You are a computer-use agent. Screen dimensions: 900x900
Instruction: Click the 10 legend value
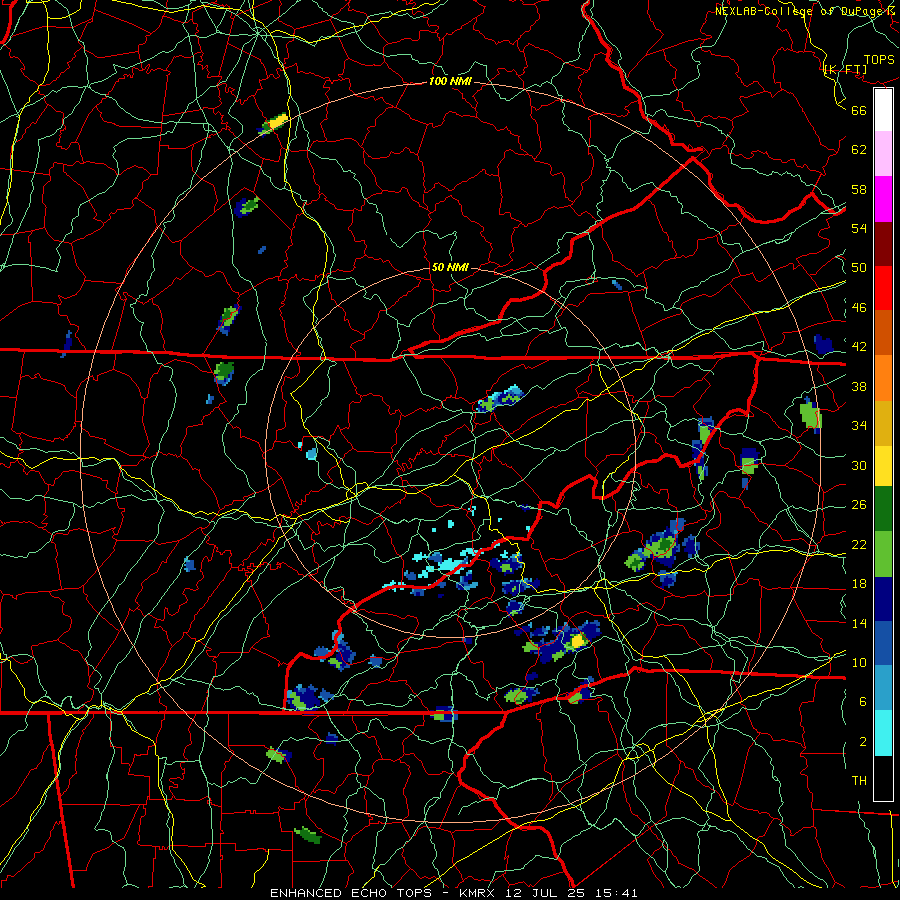(x=859, y=662)
